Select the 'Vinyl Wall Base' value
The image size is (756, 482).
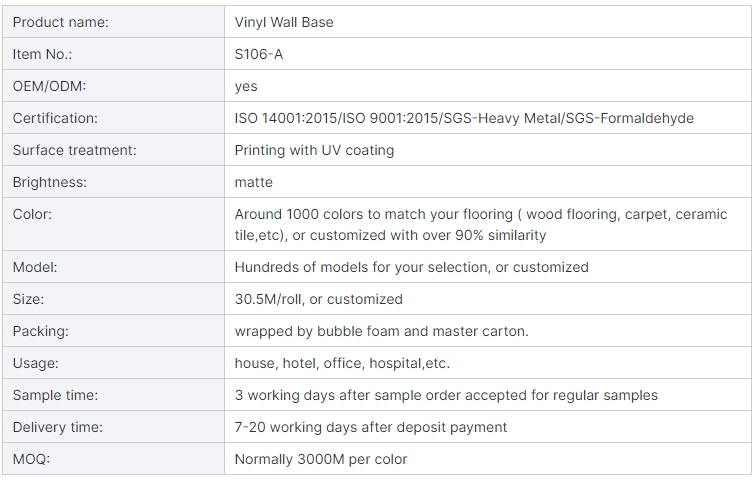click(284, 22)
